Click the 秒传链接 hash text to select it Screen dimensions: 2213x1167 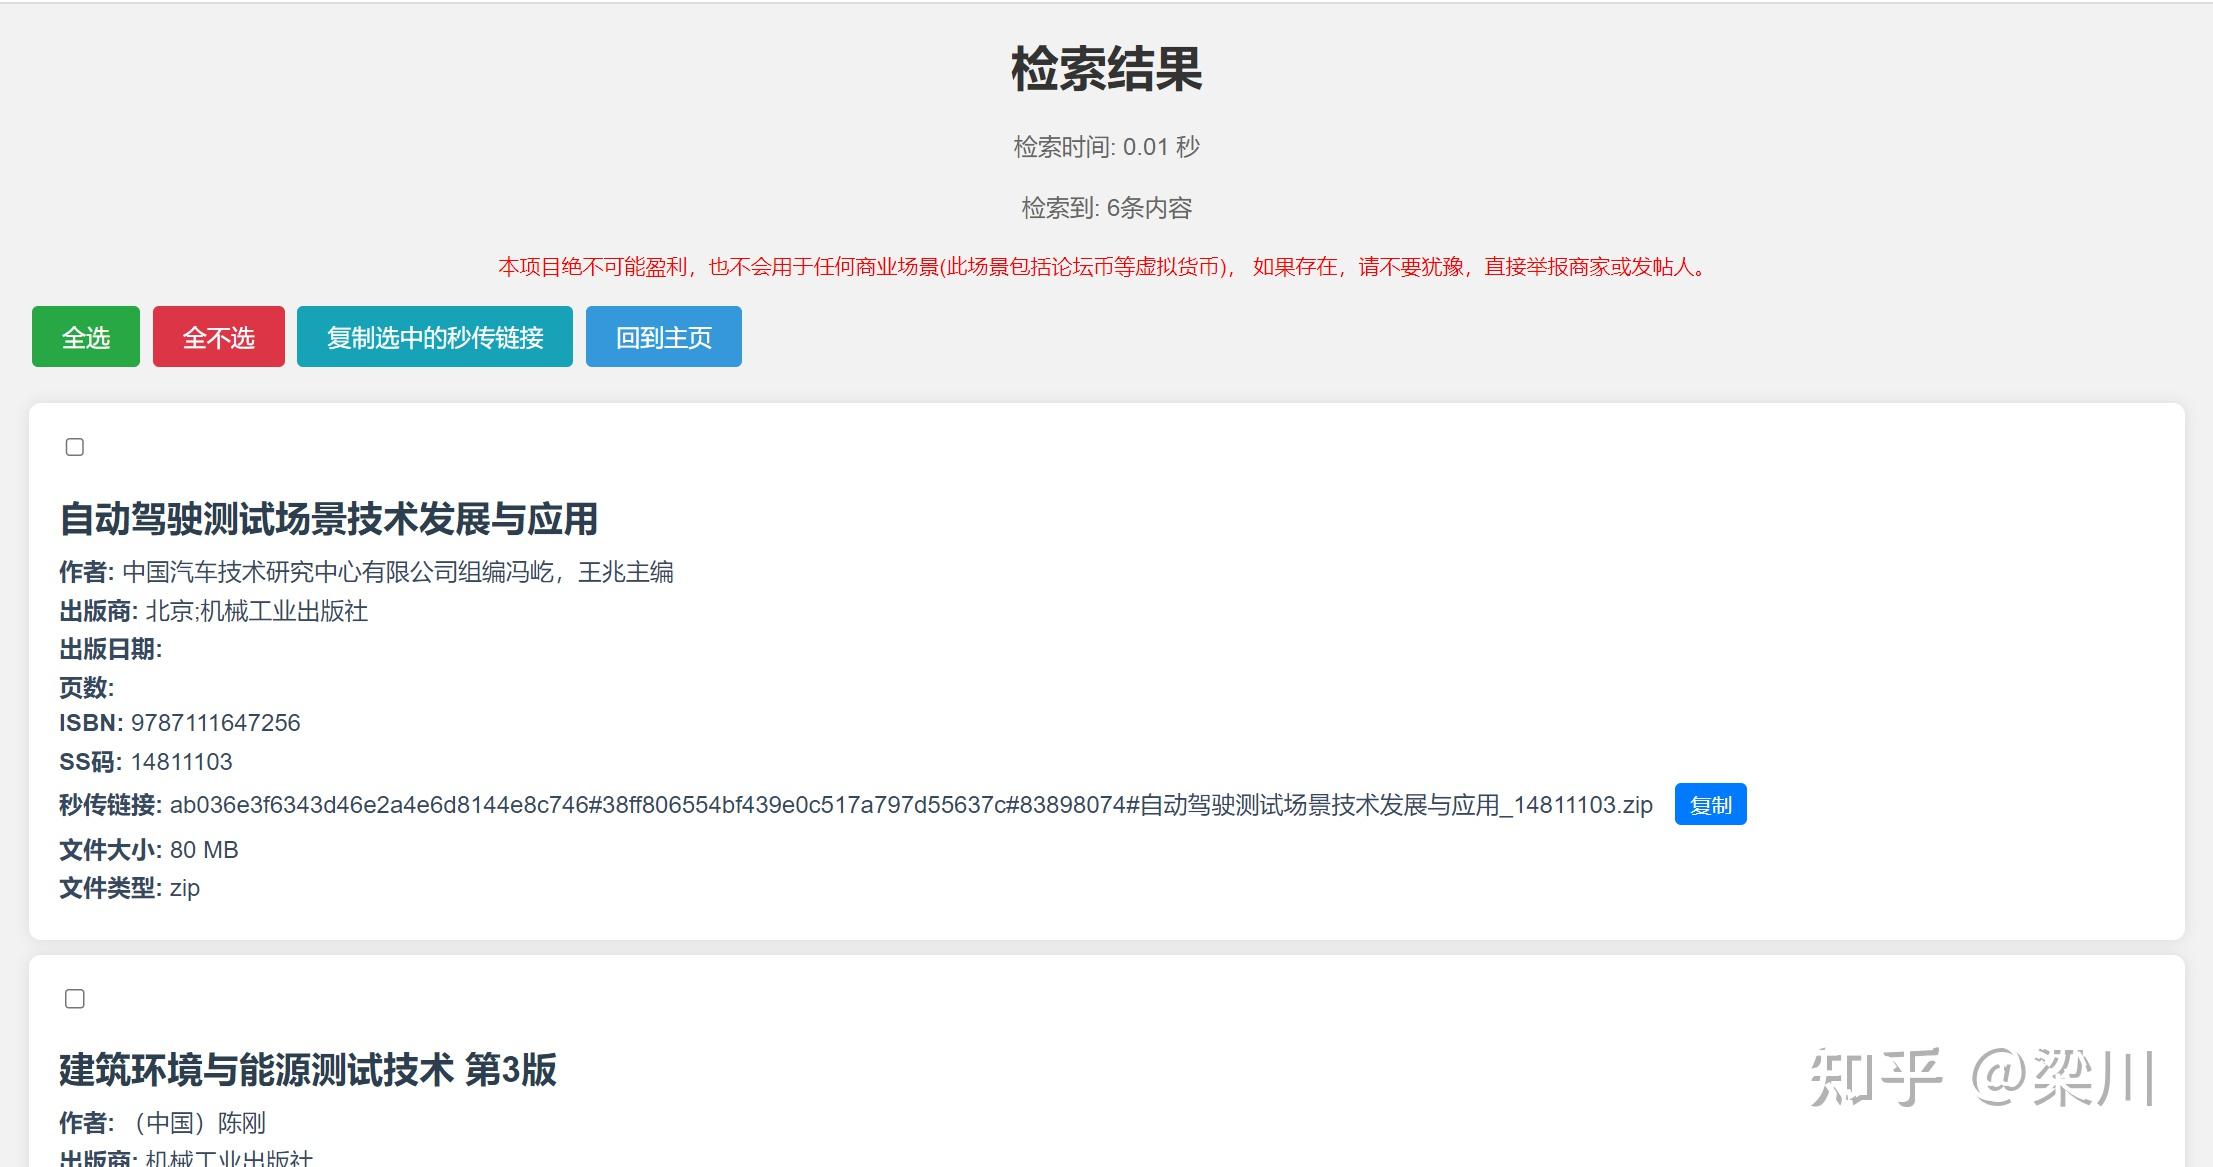tap(900, 805)
